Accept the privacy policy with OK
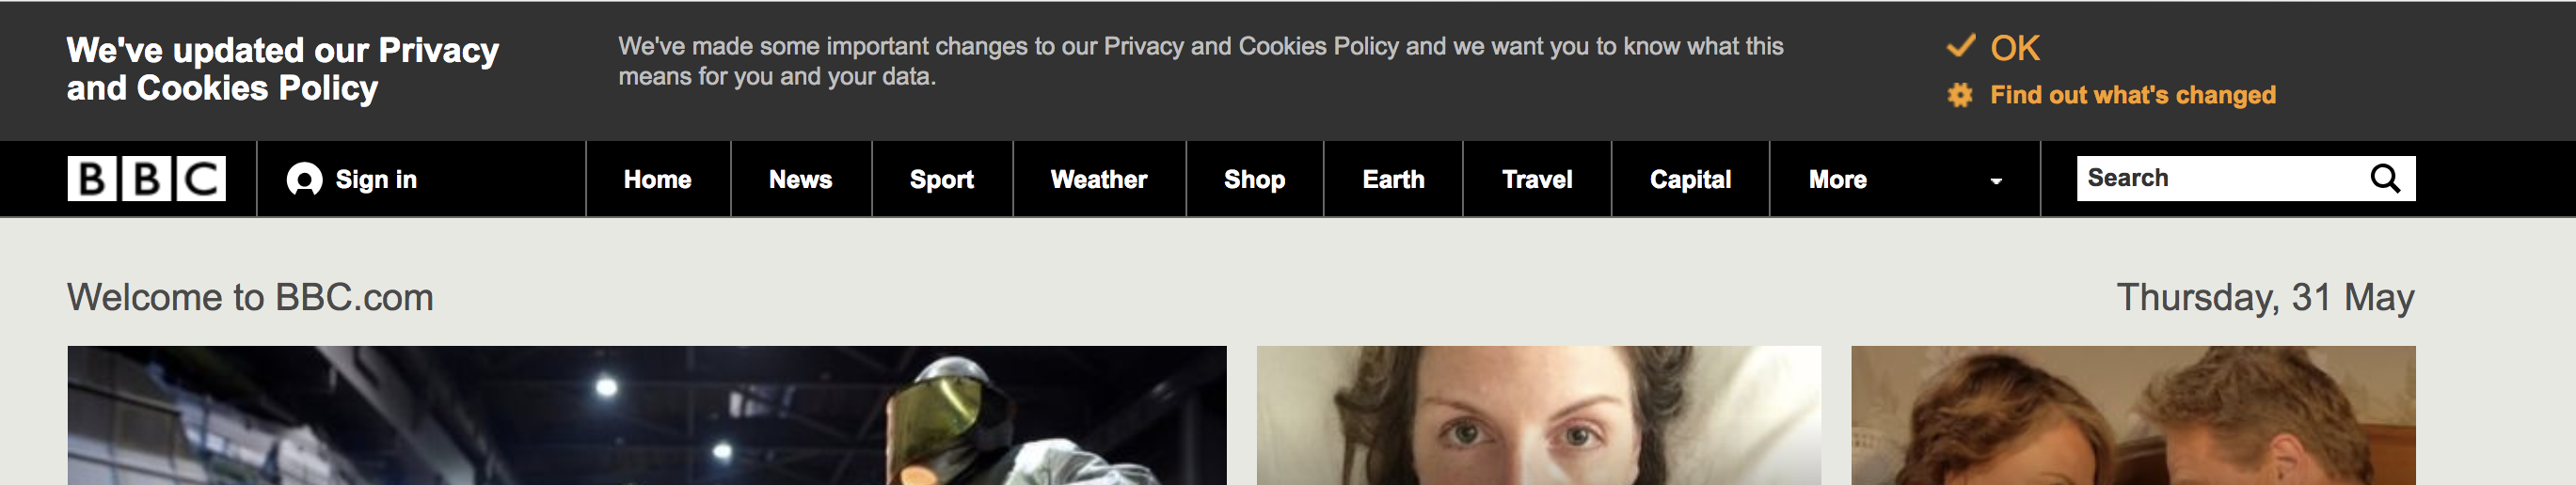Image resolution: width=2576 pixels, height=485 pixels. click(2014, 48)
